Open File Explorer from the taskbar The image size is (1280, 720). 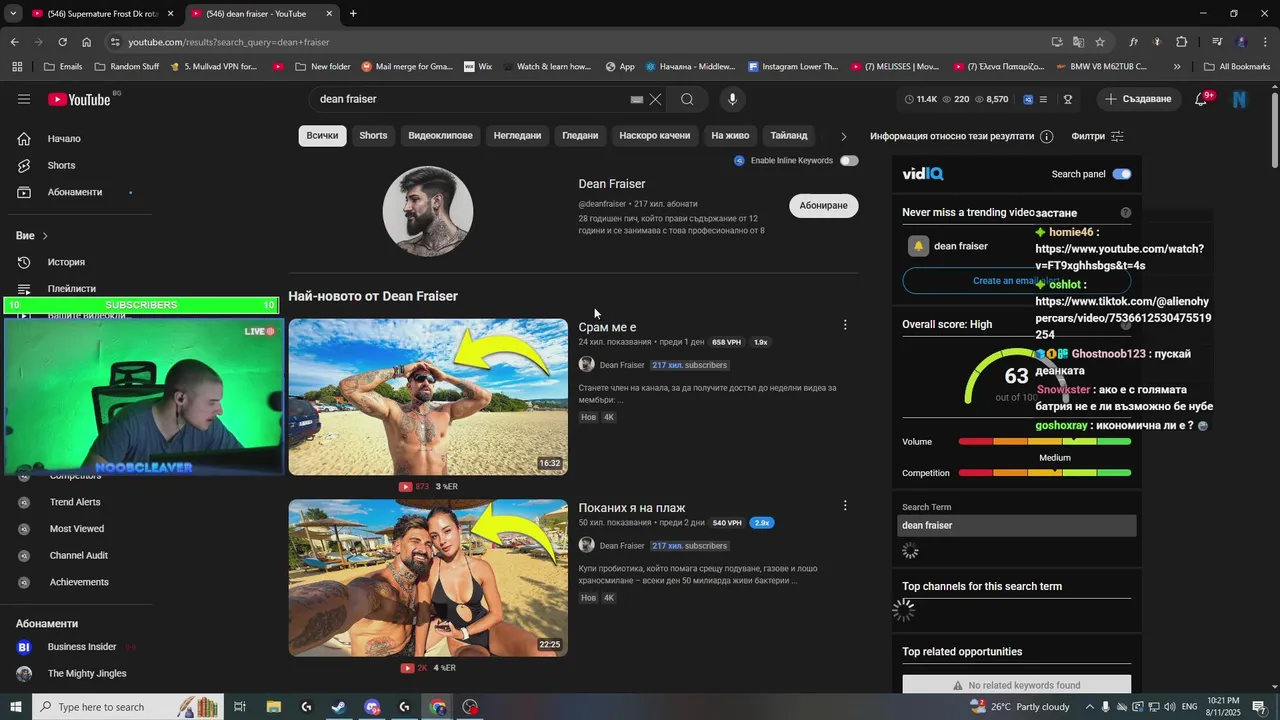(x=273, y=707)
